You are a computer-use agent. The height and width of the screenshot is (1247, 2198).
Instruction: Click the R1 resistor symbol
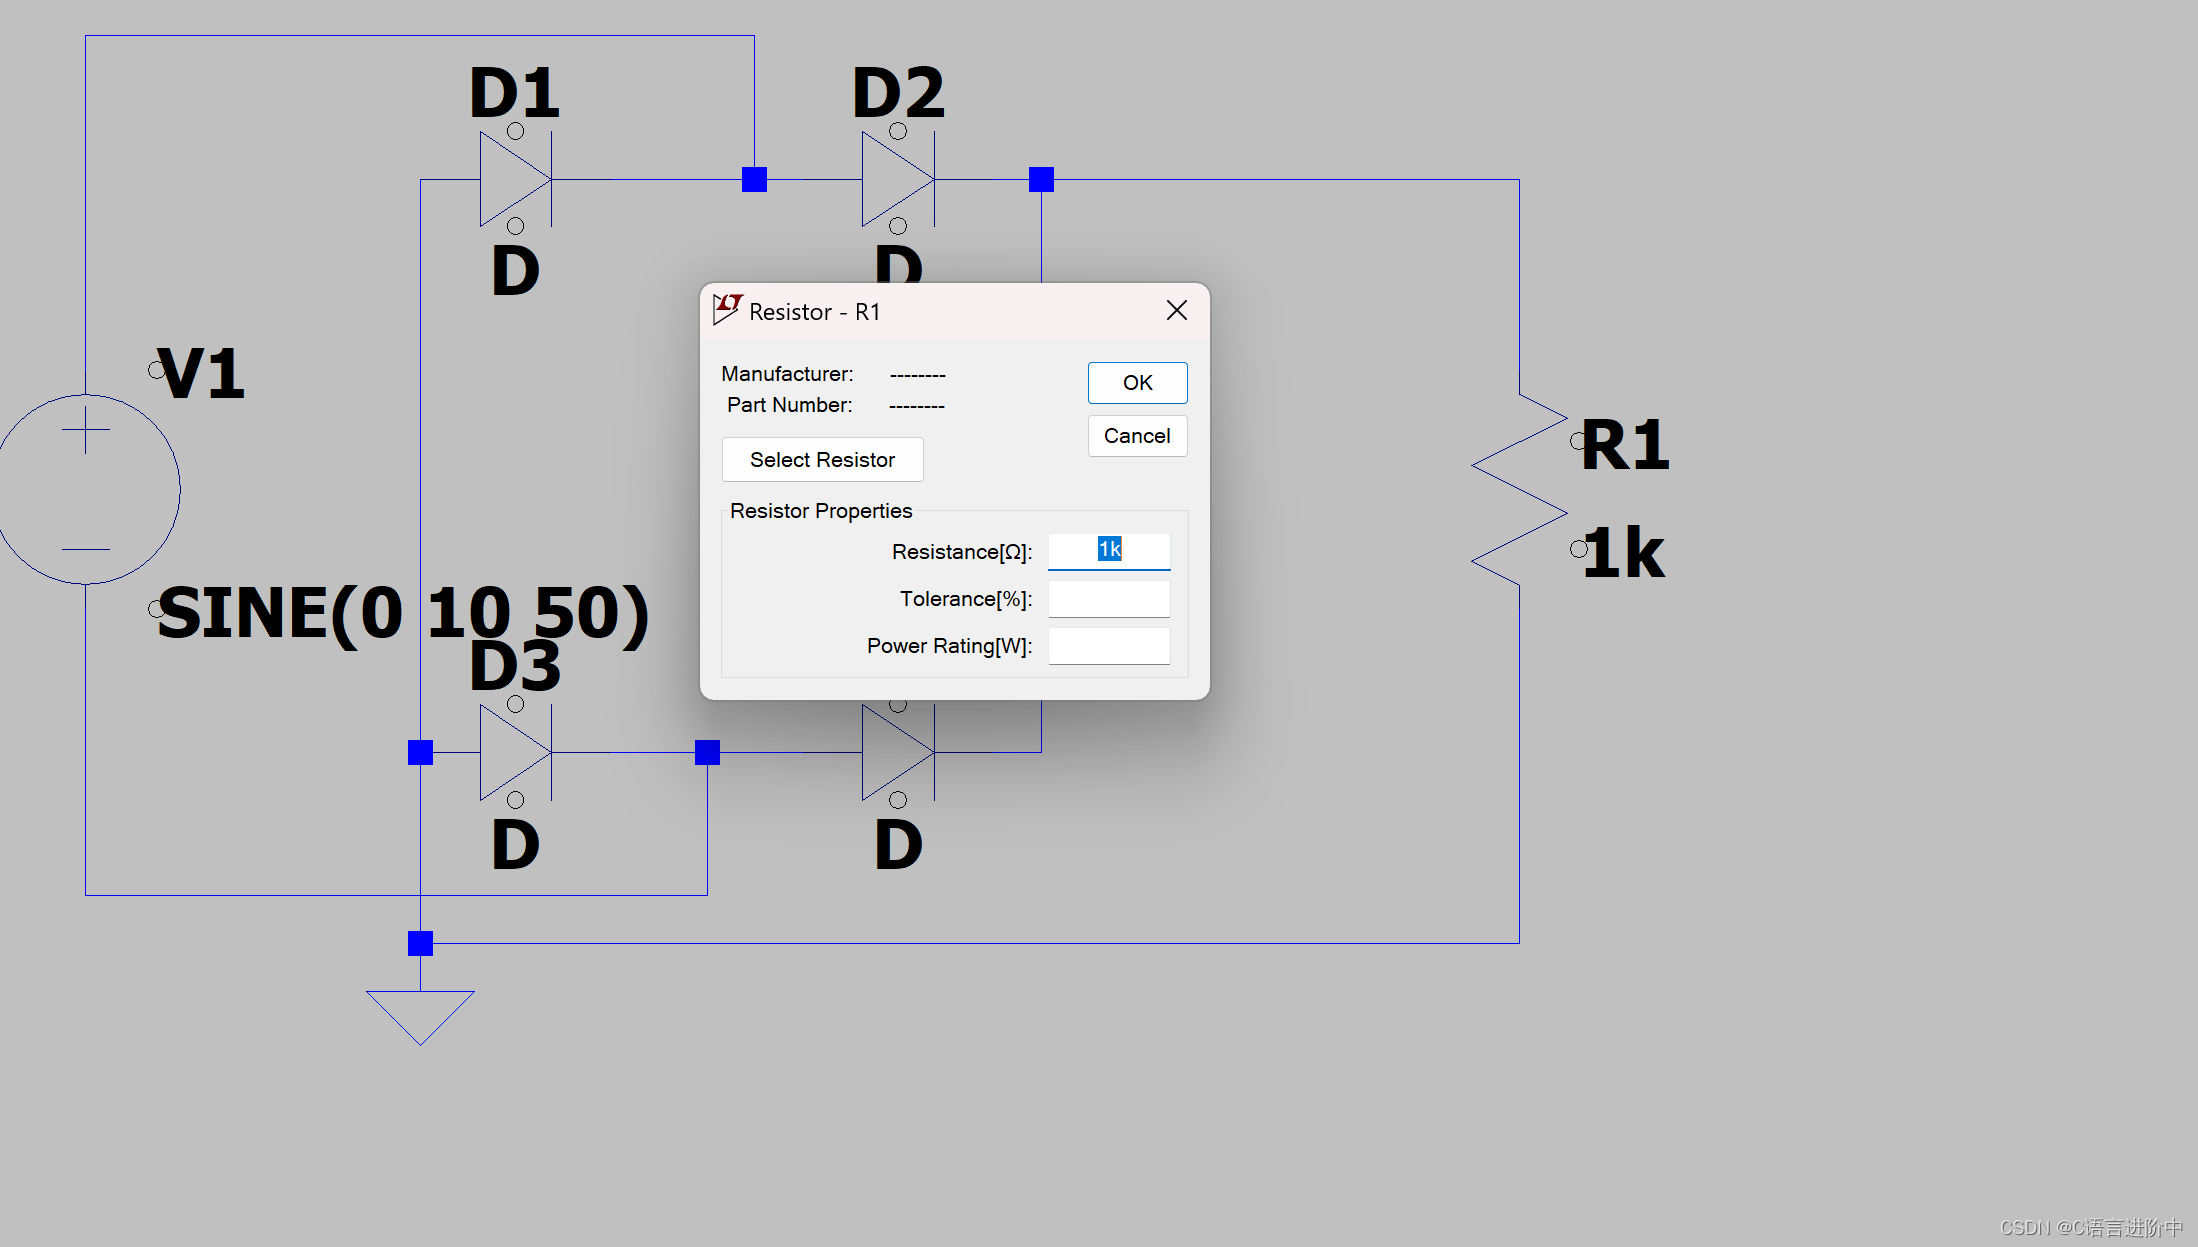(1519, 490)
